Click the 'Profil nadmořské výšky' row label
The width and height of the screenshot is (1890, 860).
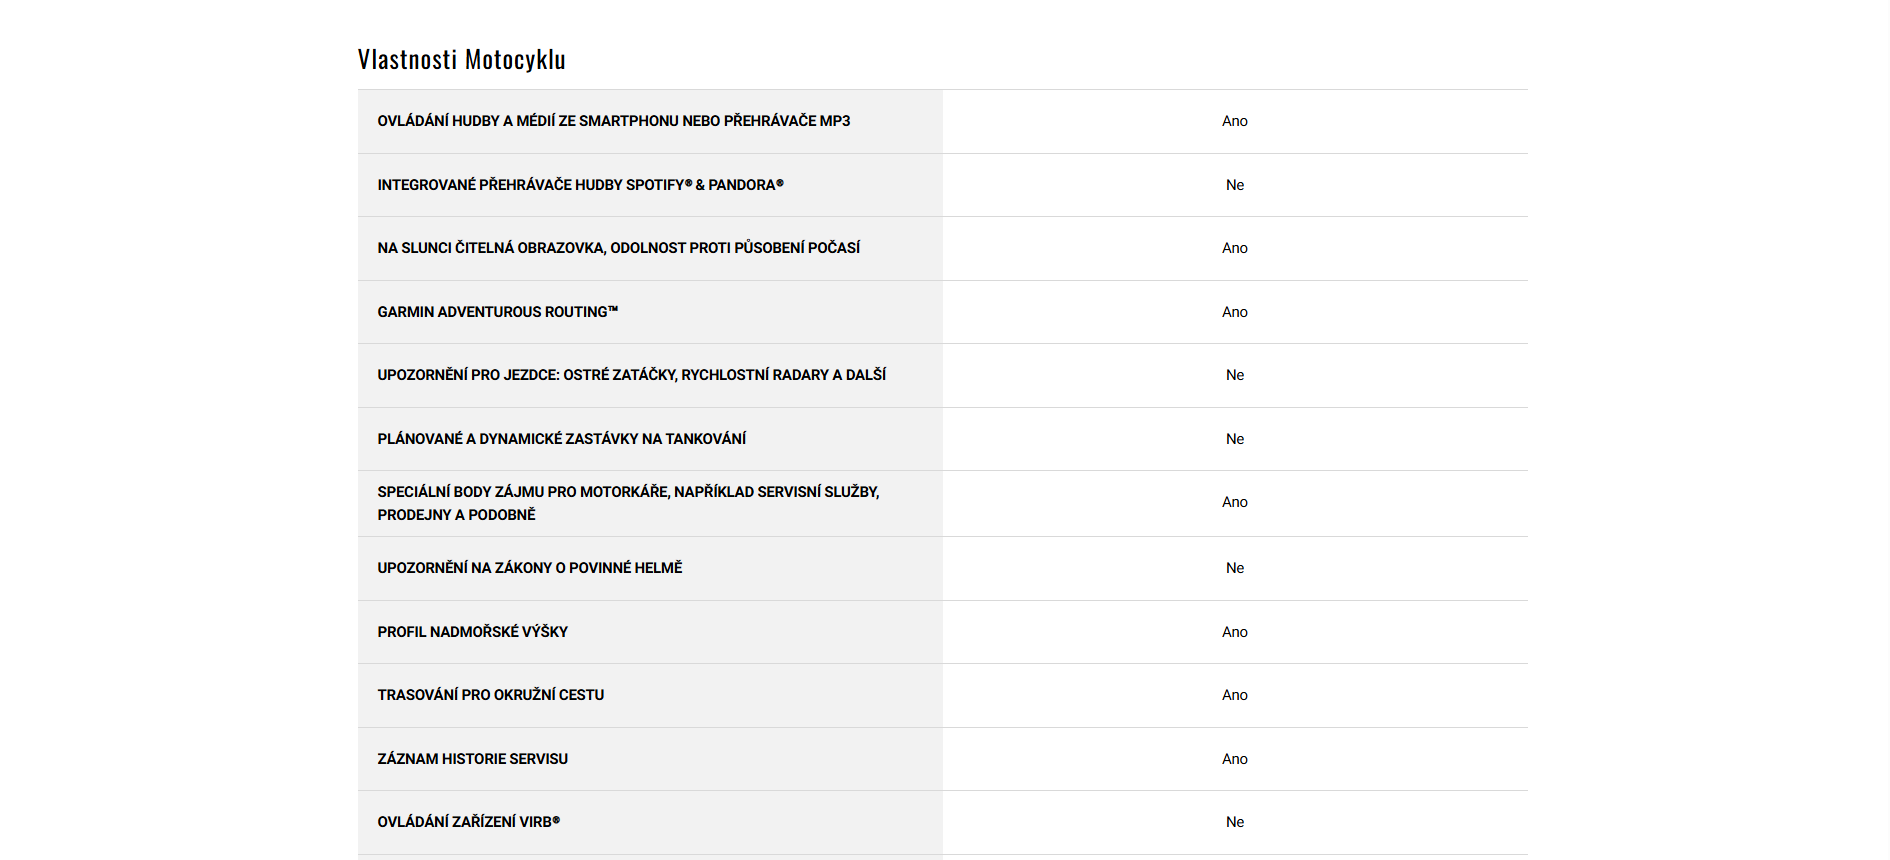pos(472,632)
